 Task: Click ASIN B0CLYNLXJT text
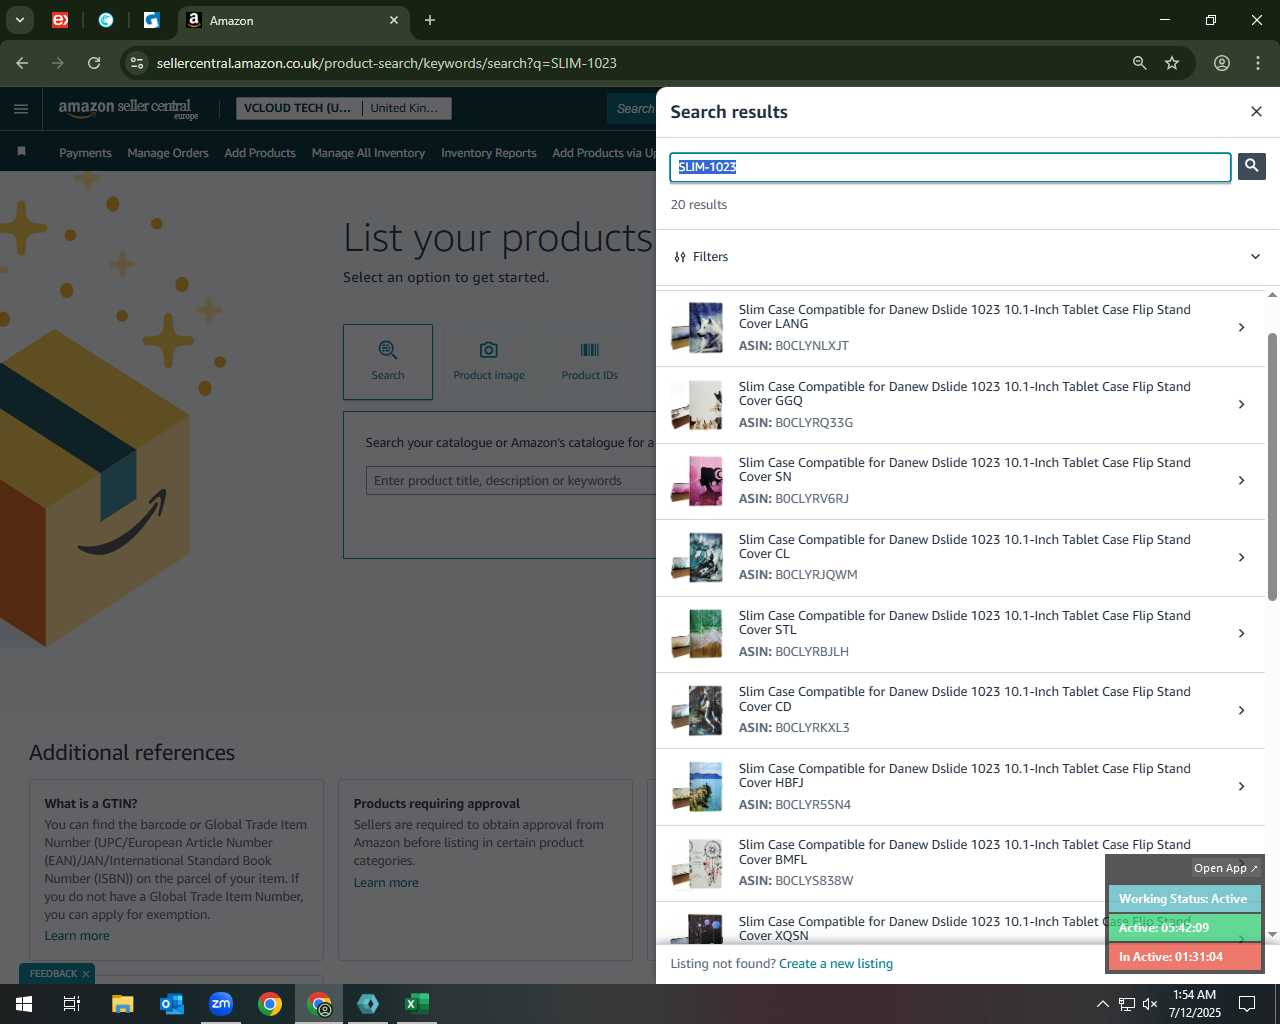point(793,346)
